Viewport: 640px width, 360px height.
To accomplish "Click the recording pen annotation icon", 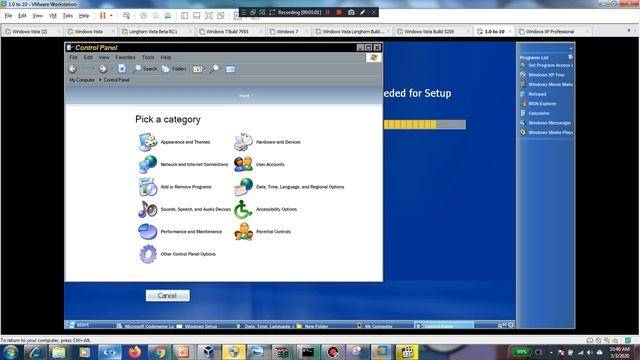I will click(362, 12).
